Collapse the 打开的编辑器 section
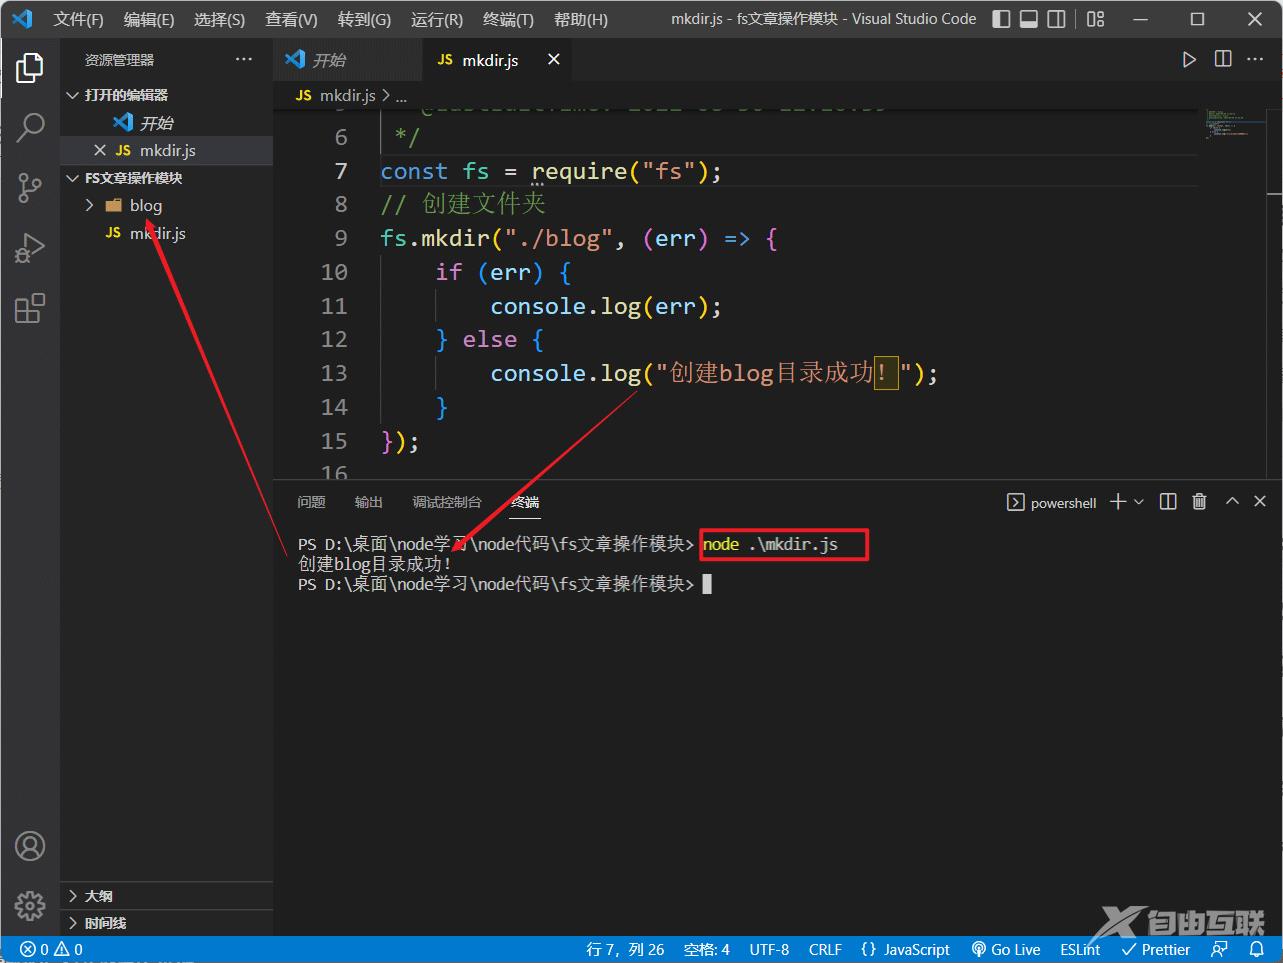 (166, 95)
